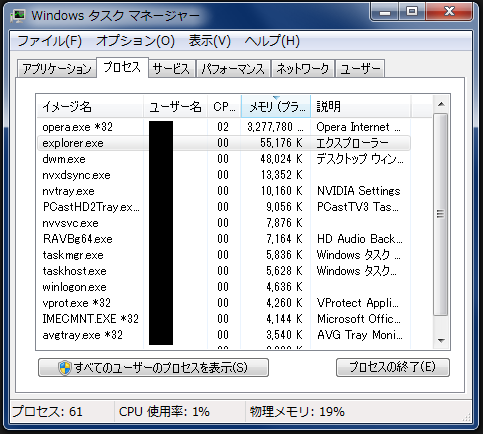483x434 pixels.
Task: Select the dwm.exe process
Action: [223, 159]
